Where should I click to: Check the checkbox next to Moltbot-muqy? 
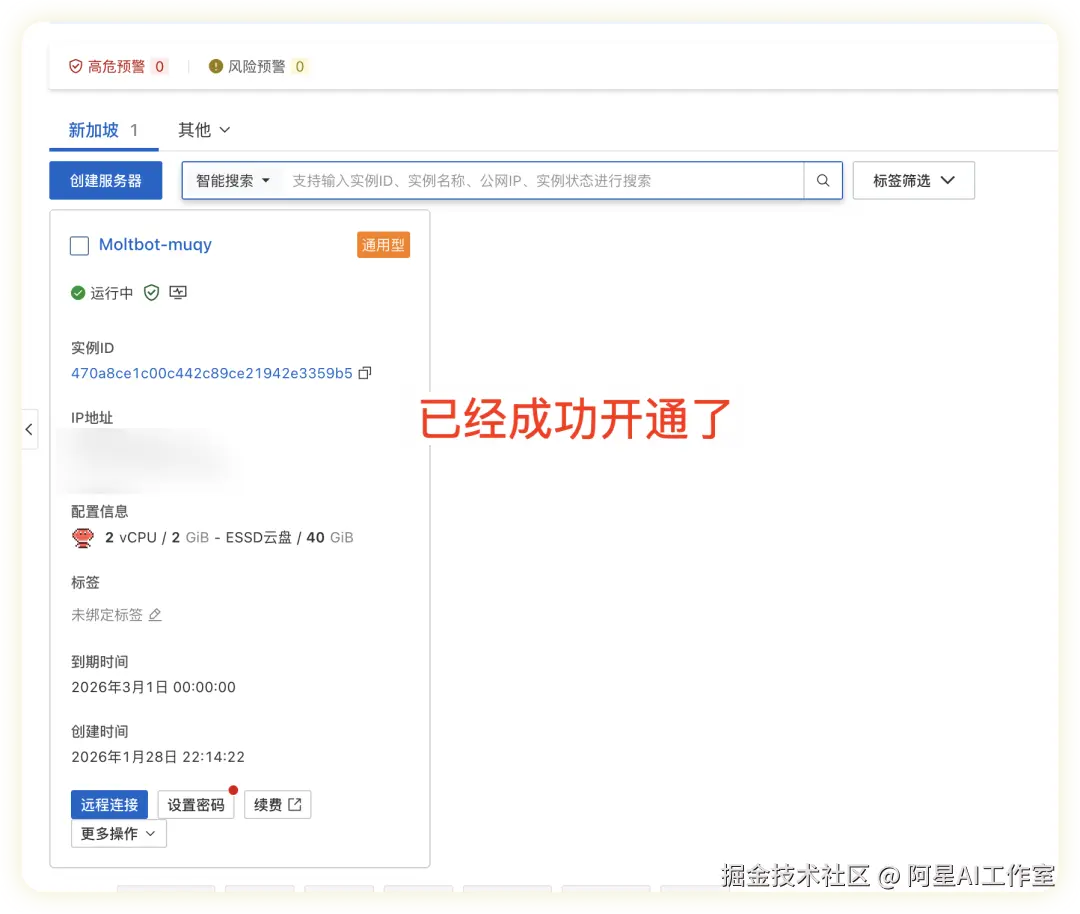point(79,245)
